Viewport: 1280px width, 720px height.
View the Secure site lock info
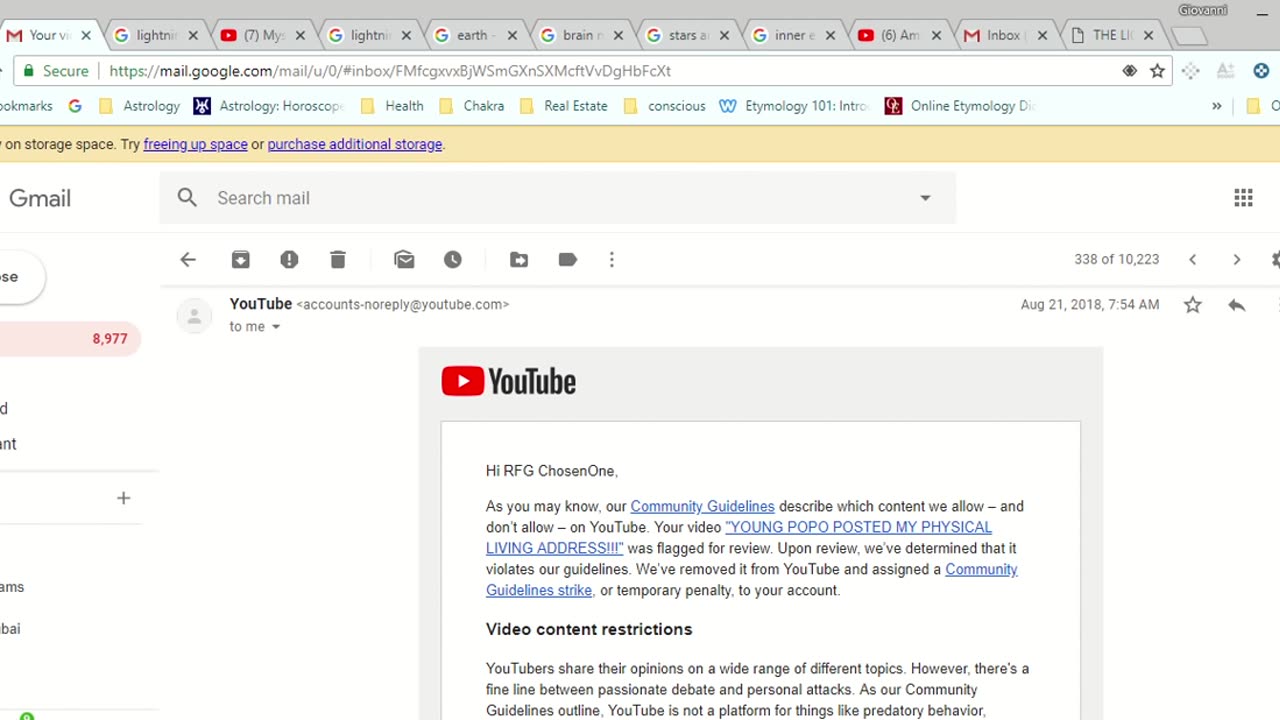56,71
